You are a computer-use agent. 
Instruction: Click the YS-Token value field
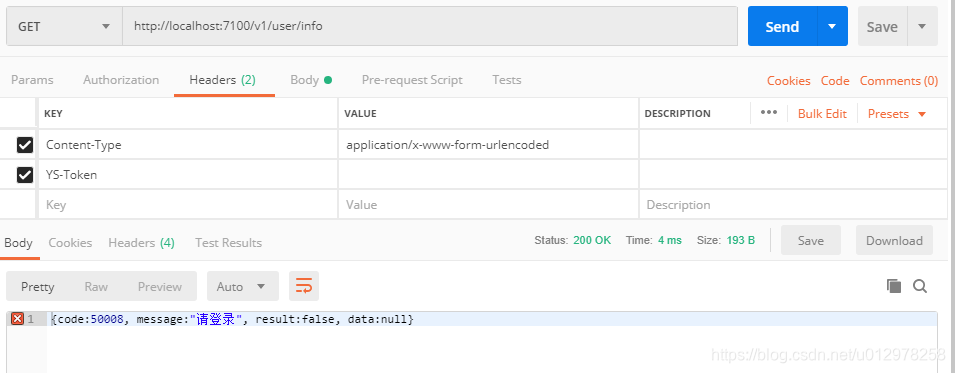point(488,175)
